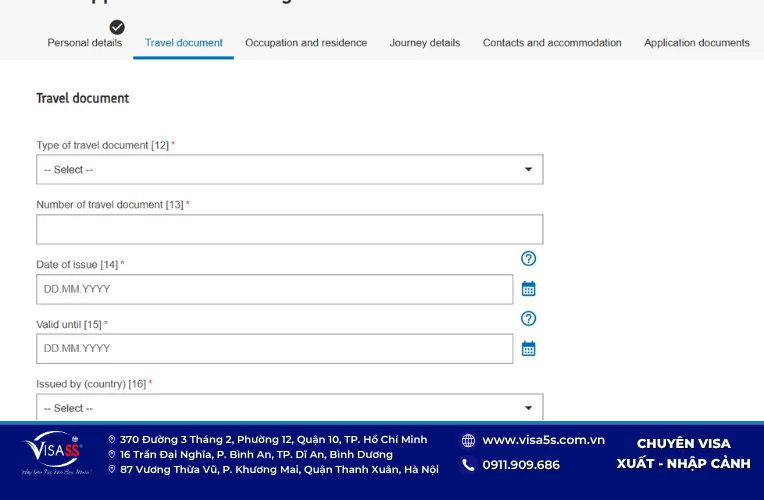Click the Bình Dương address line
The height and width of the screenshot is (500, 764).
(x=256, y=455)
